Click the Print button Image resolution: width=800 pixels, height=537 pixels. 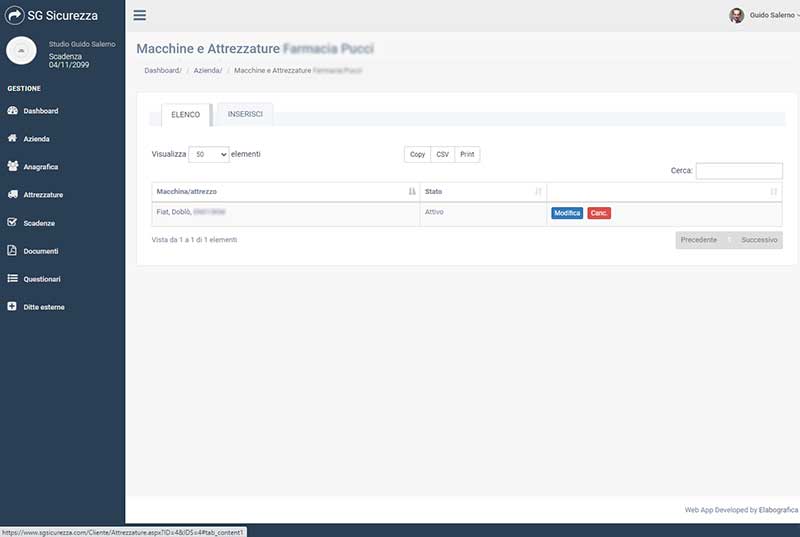coord(467,154)
